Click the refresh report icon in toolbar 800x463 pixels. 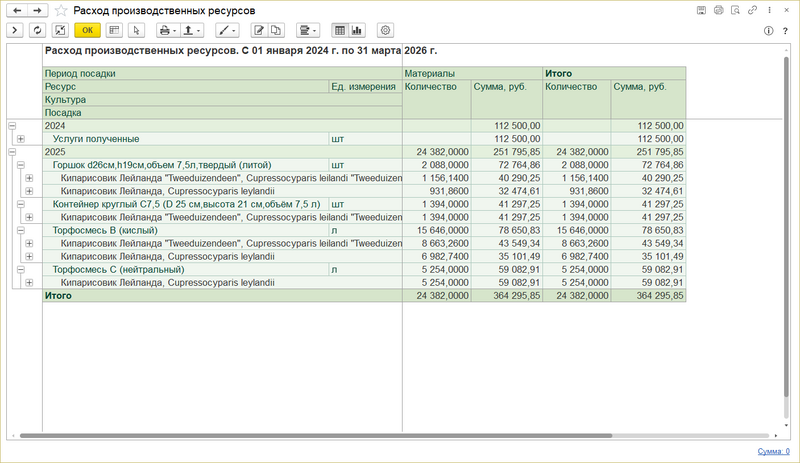tap(37, 30)
